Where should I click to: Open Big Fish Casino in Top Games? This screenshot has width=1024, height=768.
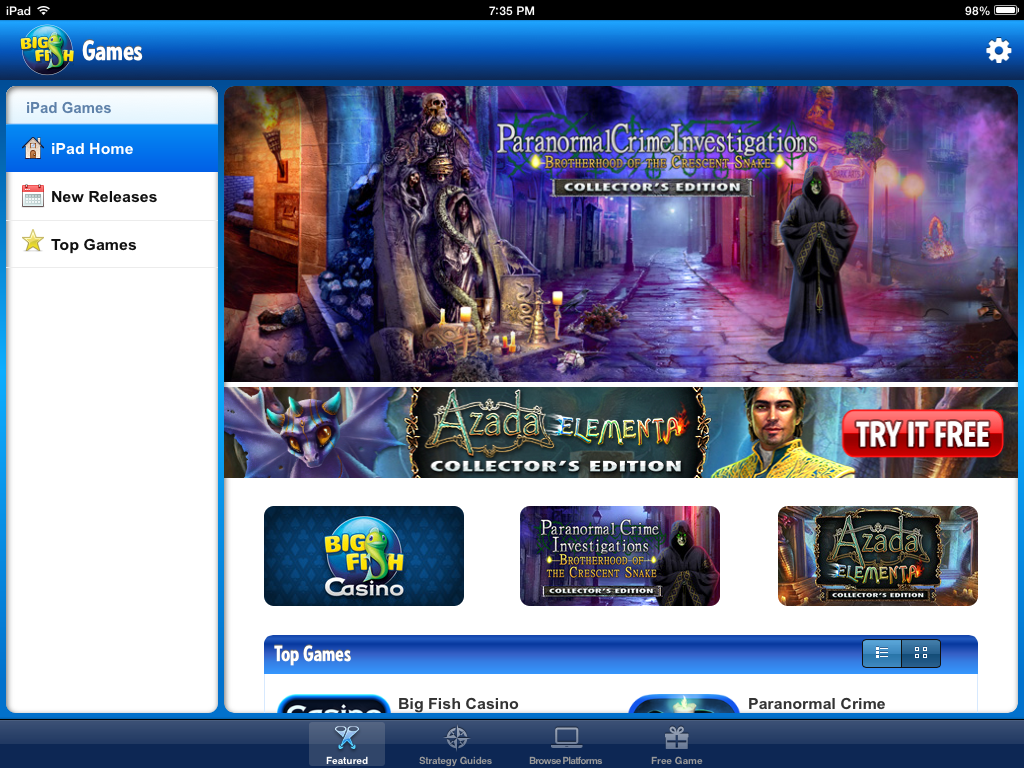[398, 704]
